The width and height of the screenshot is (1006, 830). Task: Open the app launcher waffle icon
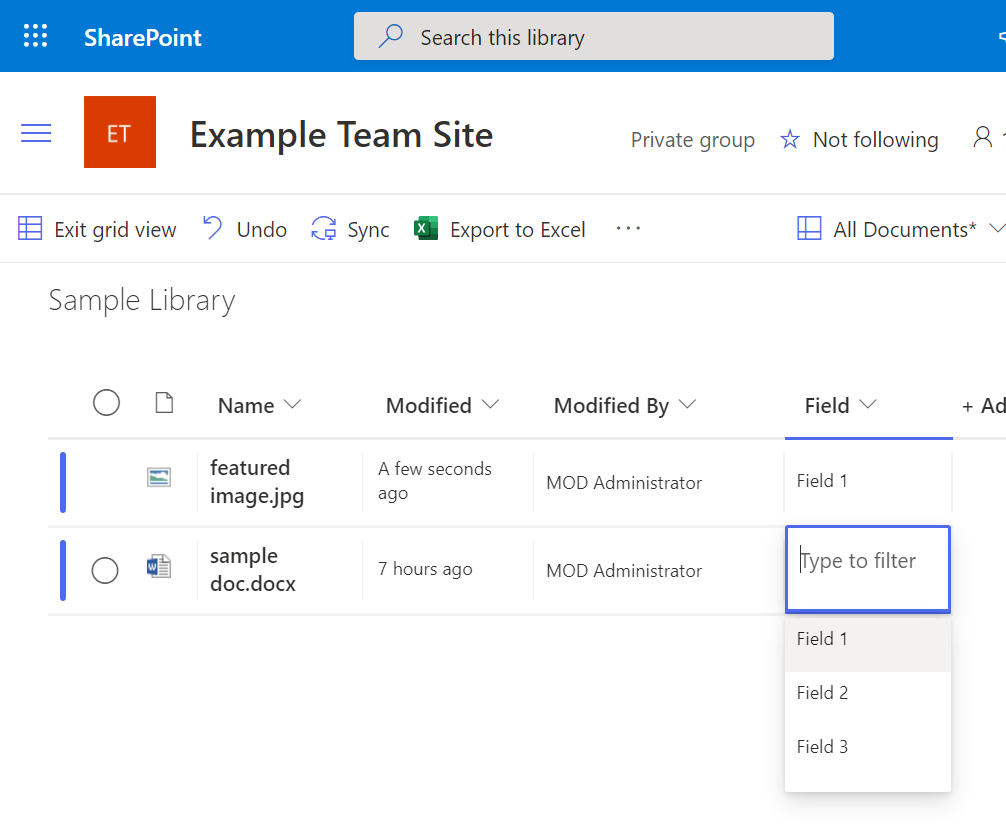(35, 36)
